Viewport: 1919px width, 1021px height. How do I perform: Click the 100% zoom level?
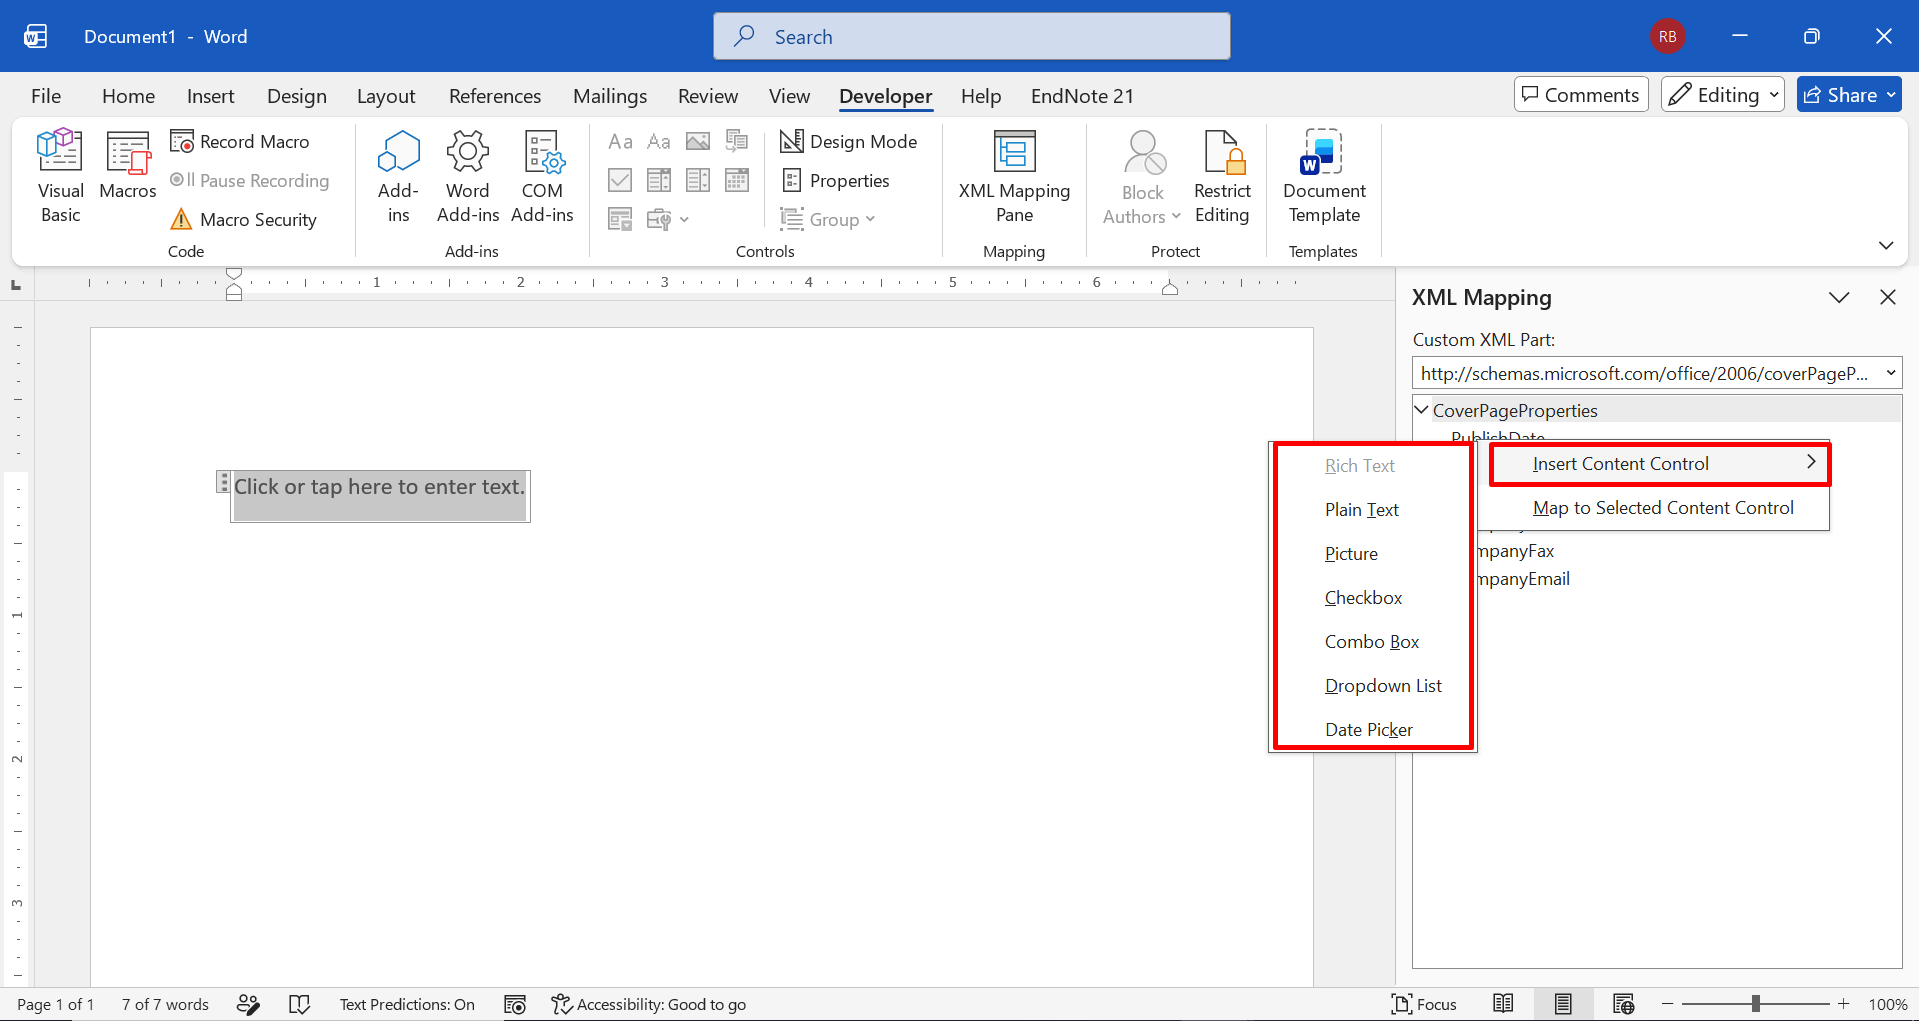coord(1888,1004)
